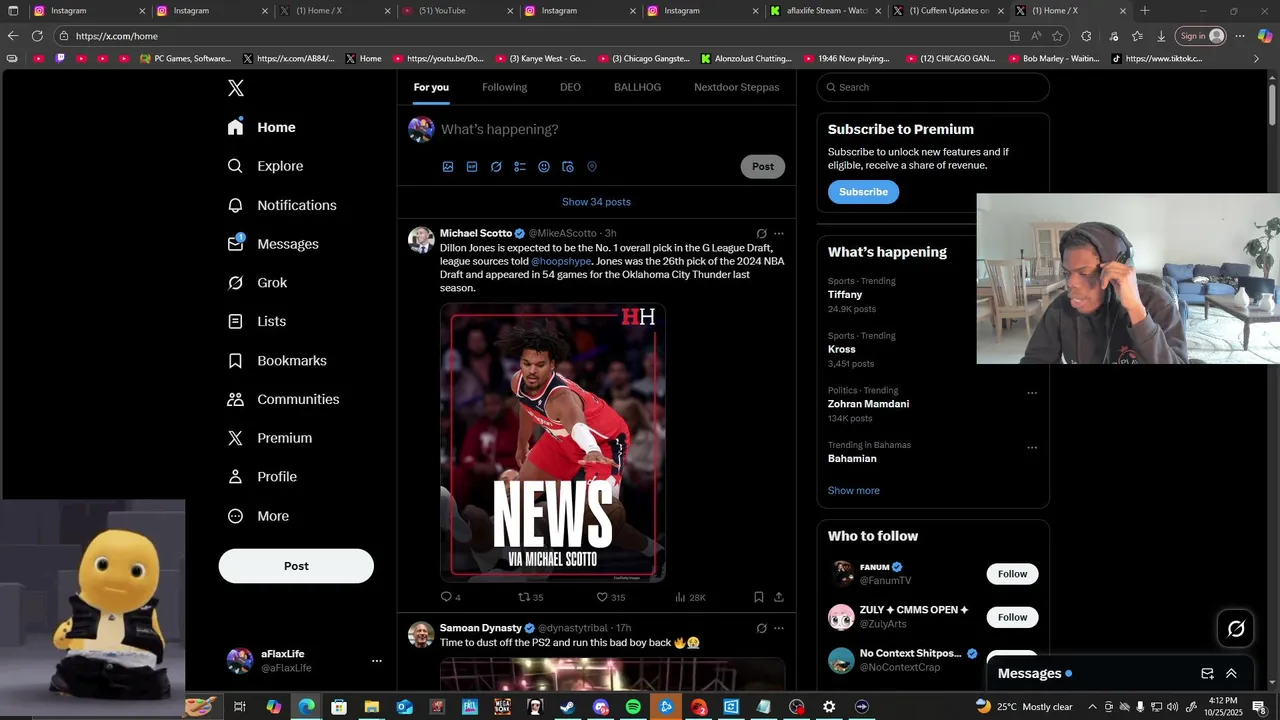Expand the Messages drawer
This screenshot has width=1280, height=720.
[x=1231, y=674]
